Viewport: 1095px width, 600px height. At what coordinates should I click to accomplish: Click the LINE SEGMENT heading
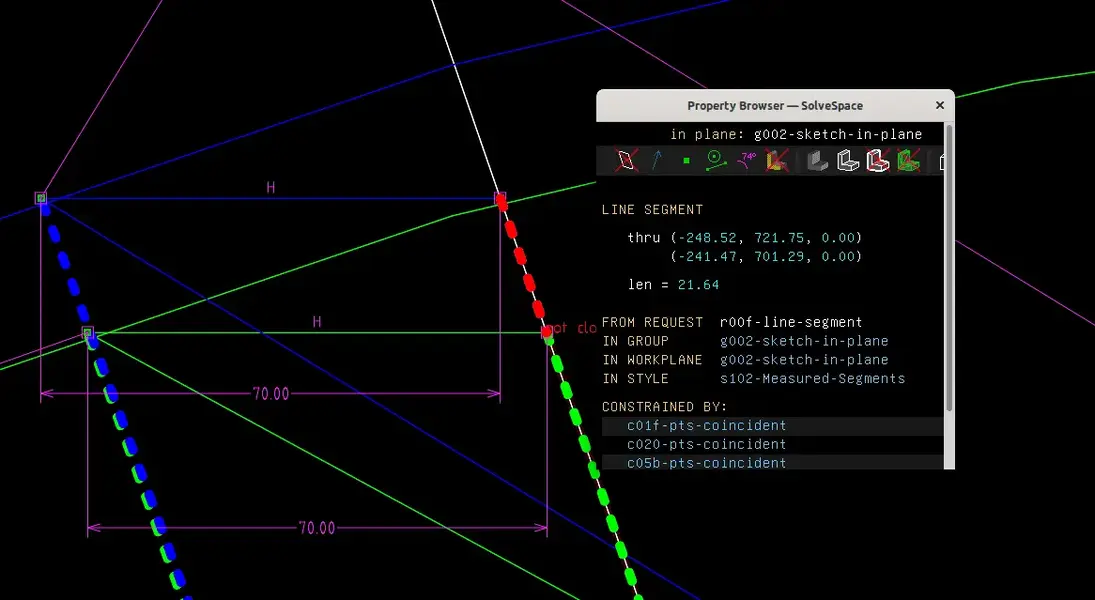[652, 210]
